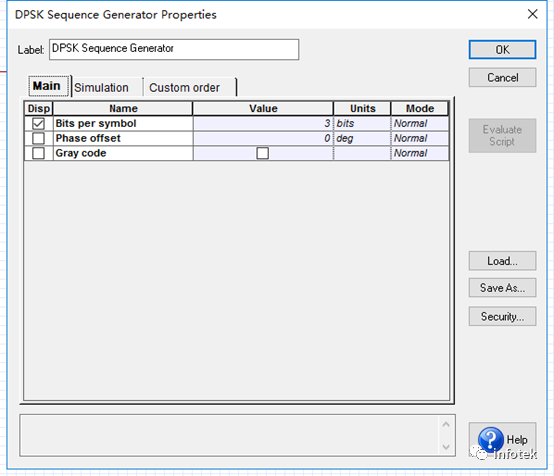Screen dimensions: 554x476
Task: Click the Label input field
Action: [174, 49]
